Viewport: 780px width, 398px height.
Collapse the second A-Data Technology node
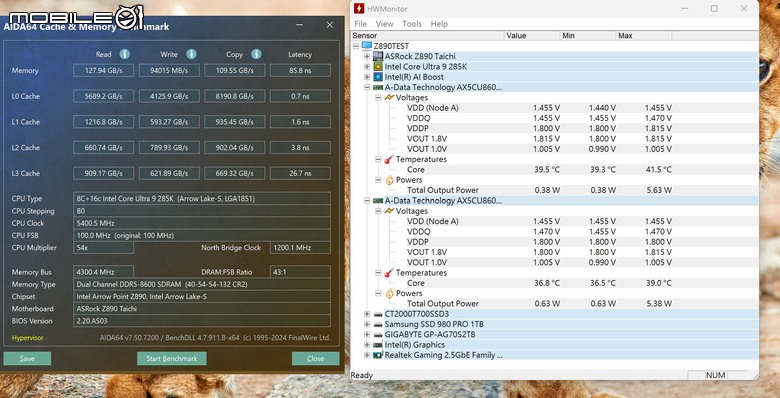coord(367,200)
